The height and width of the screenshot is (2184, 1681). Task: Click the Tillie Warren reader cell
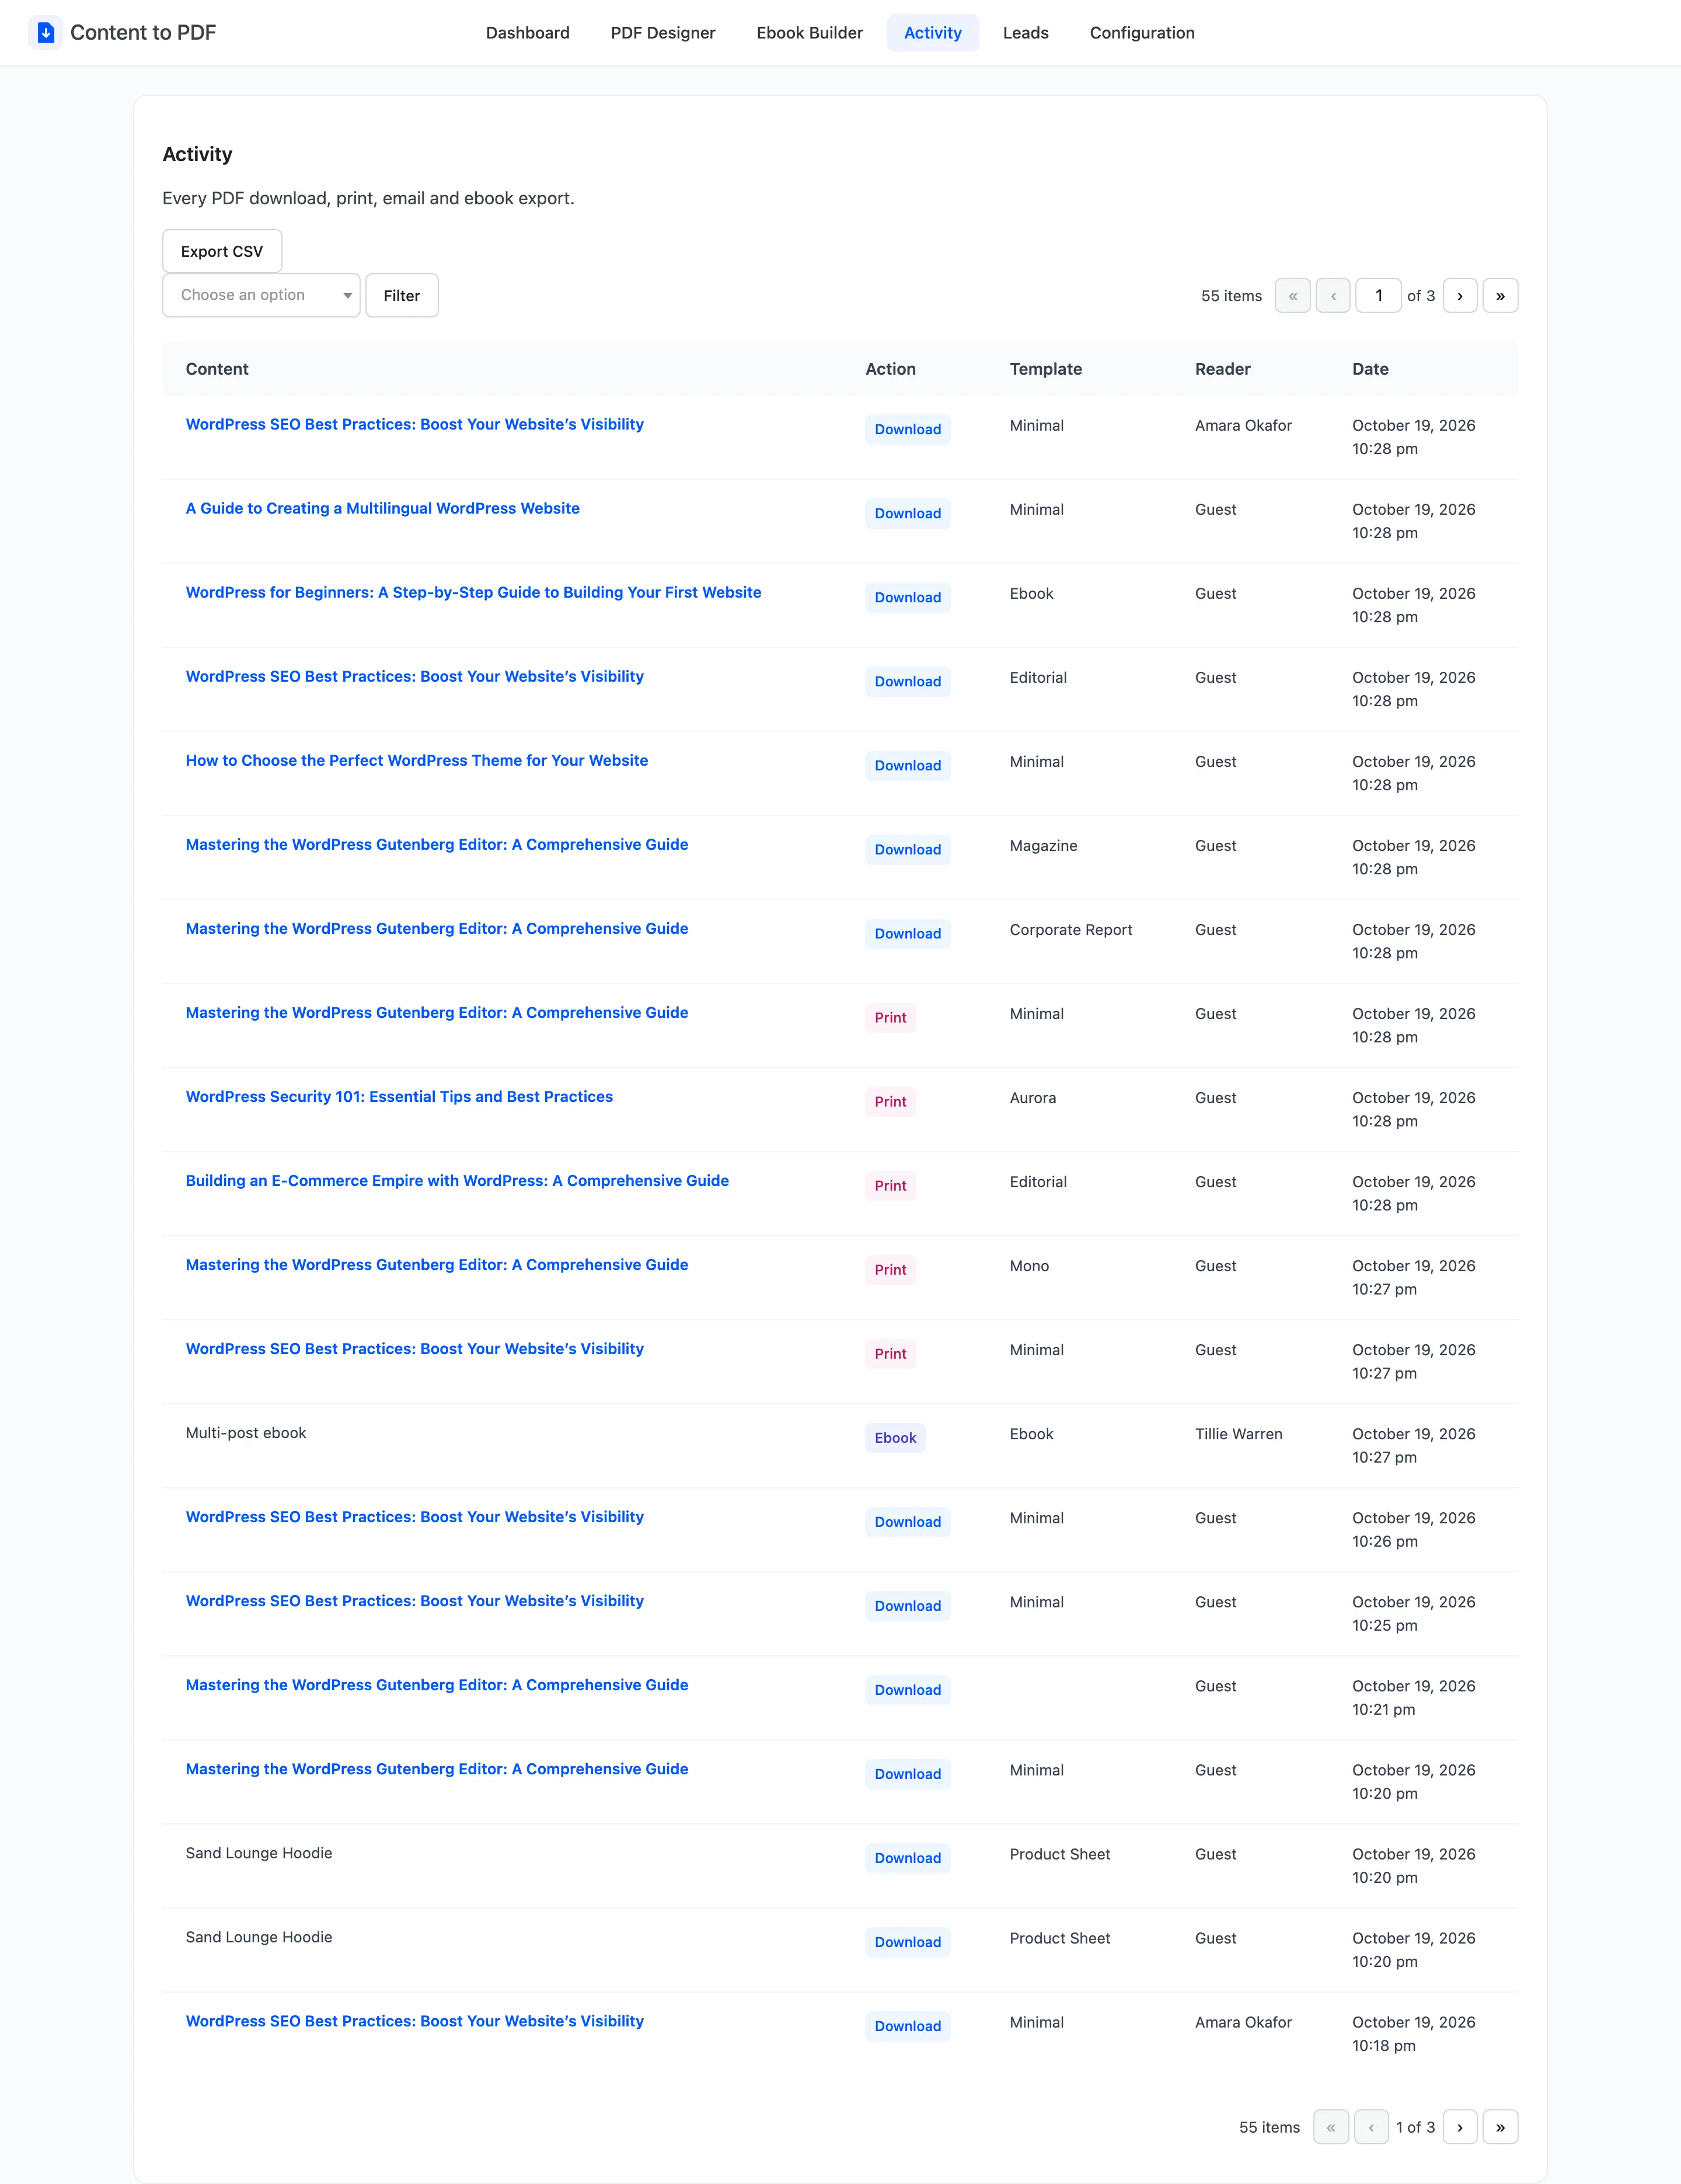pyautogui.click(x=1238, y=1433)
